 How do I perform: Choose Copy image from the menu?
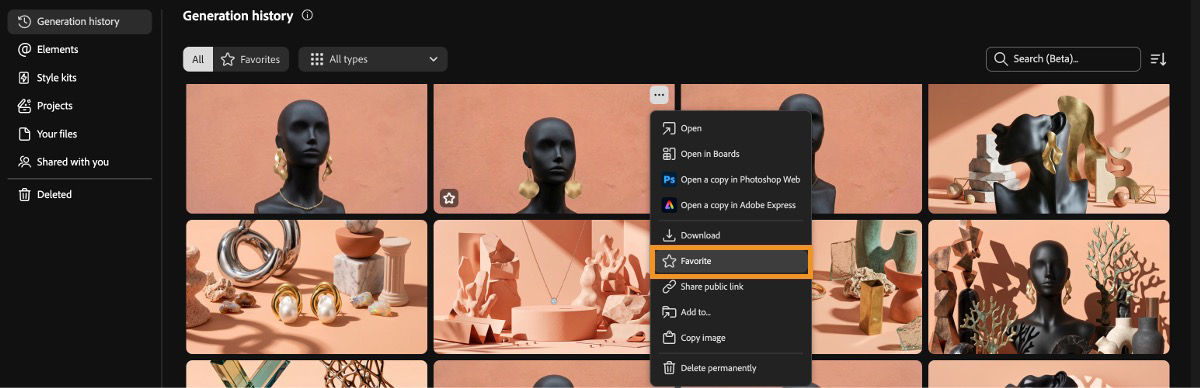click(x=730, y=338)
